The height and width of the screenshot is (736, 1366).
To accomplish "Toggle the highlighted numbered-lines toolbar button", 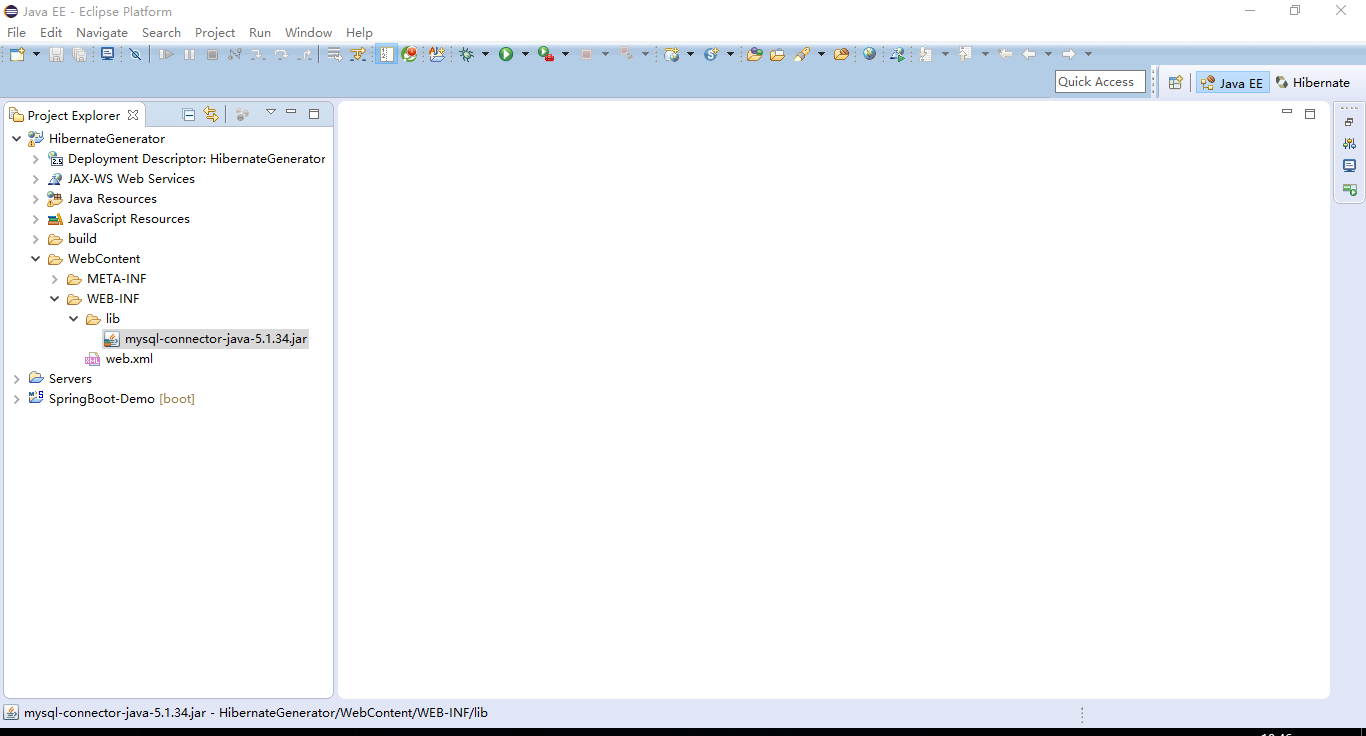I will point(386,54).
